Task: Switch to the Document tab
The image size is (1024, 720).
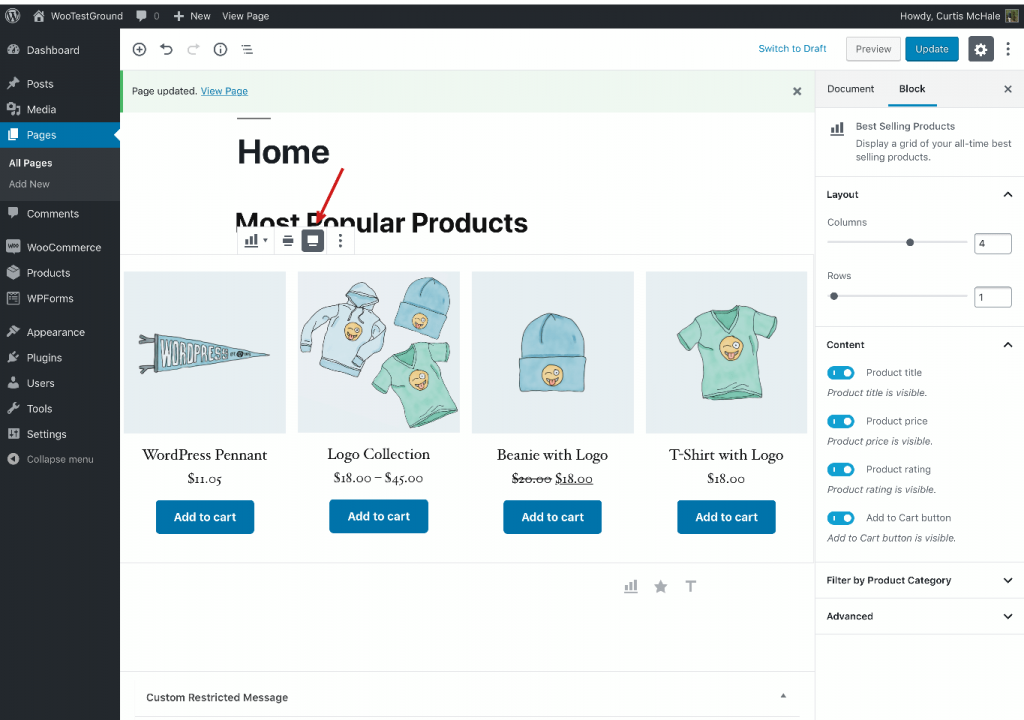Action: [850, 89]
